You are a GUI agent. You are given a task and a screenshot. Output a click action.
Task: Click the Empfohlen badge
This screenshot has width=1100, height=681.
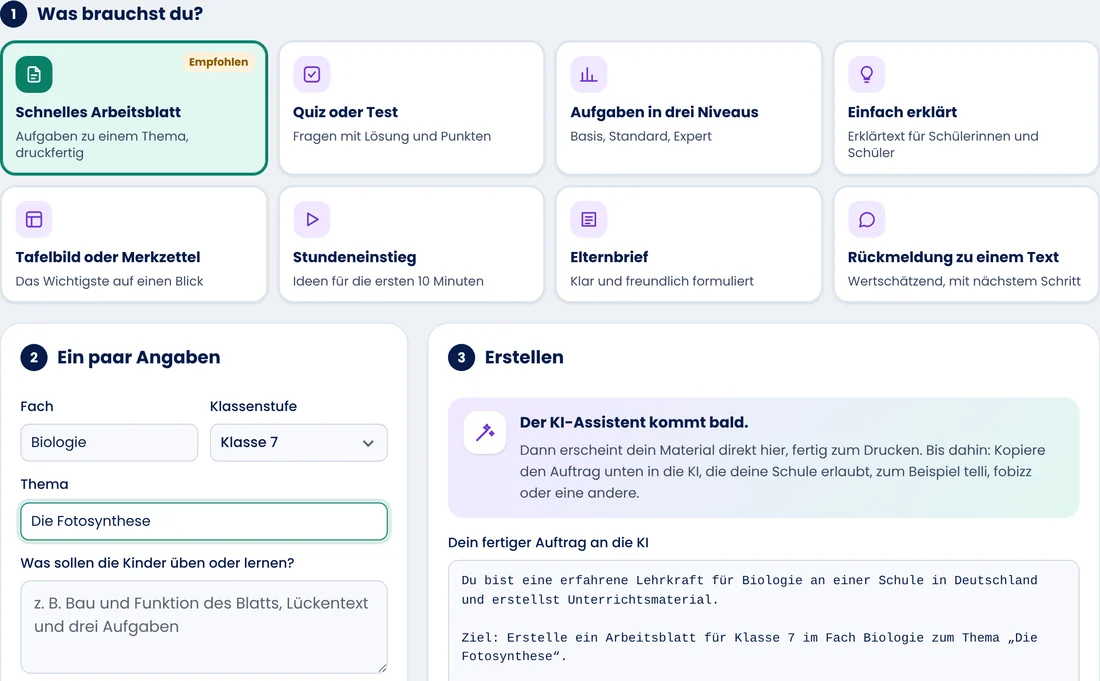click(x=218, y=62)
